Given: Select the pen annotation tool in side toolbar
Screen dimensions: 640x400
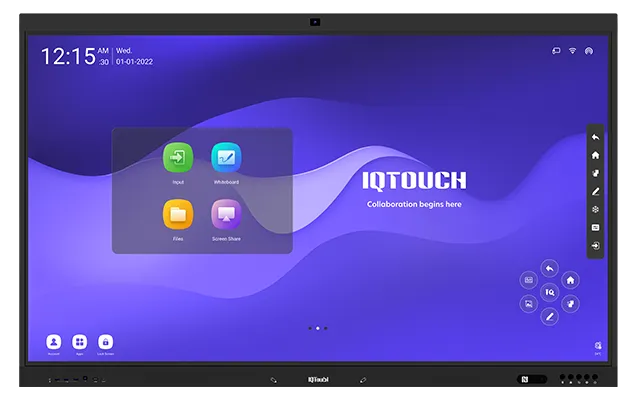Looking at the screenshot, I should 595,191.
